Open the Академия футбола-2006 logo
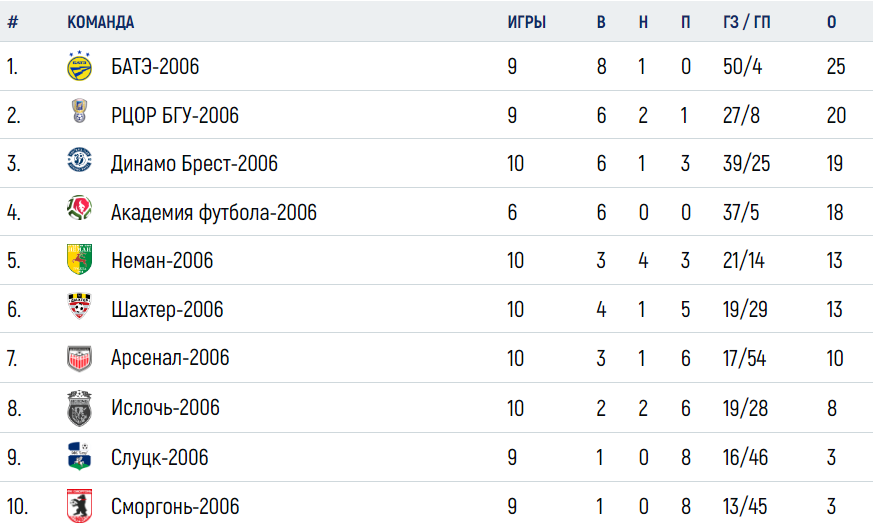 (79, 208)
